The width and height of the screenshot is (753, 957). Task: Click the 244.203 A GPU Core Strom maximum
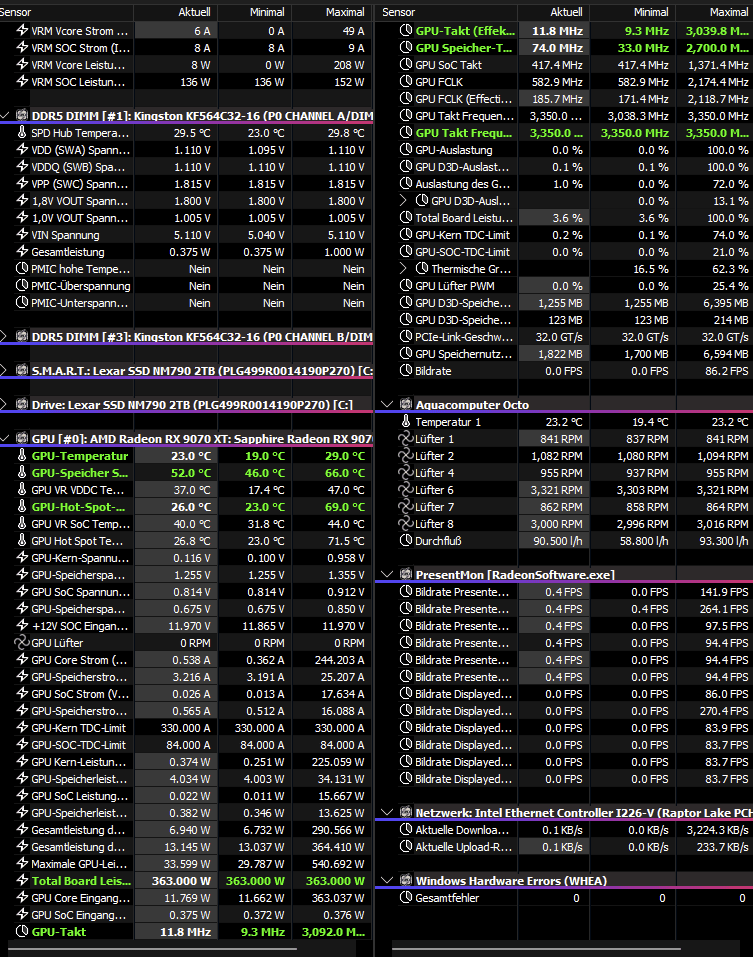tap(339, 660)
